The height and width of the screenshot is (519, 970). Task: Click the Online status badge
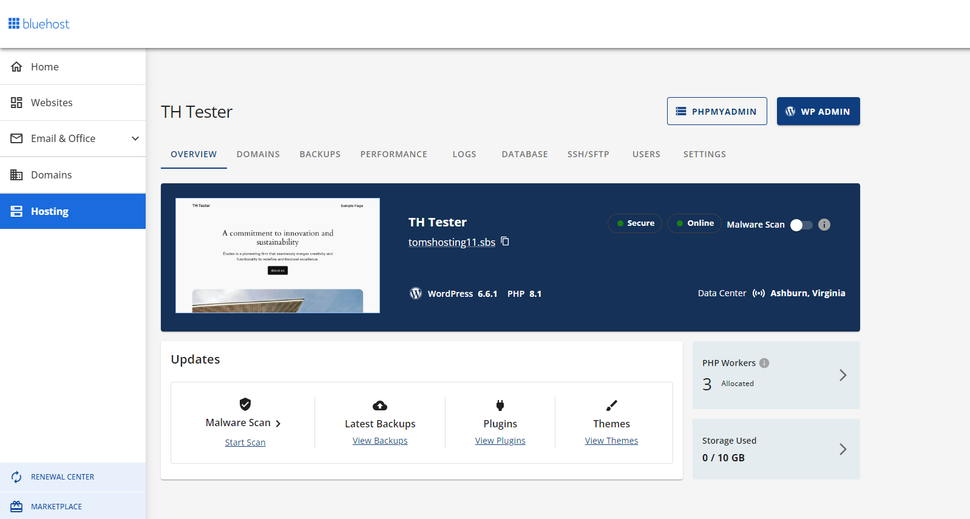(x=694, y=223)
